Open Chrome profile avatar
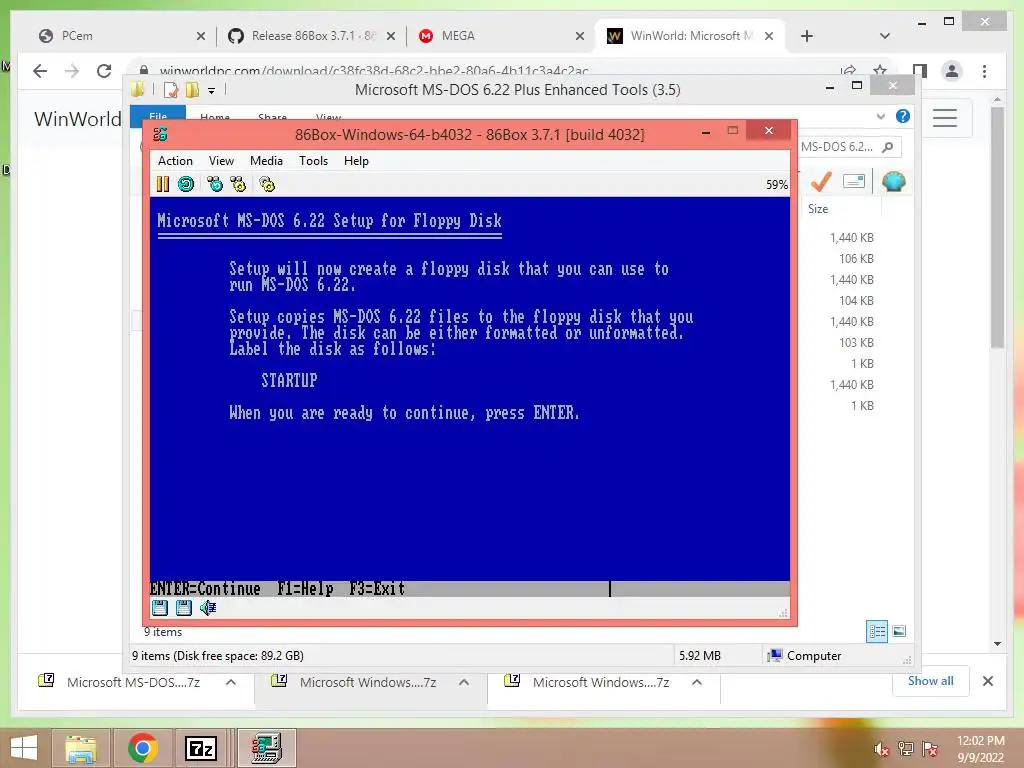Screen dimensions: 1024x768 952,71
